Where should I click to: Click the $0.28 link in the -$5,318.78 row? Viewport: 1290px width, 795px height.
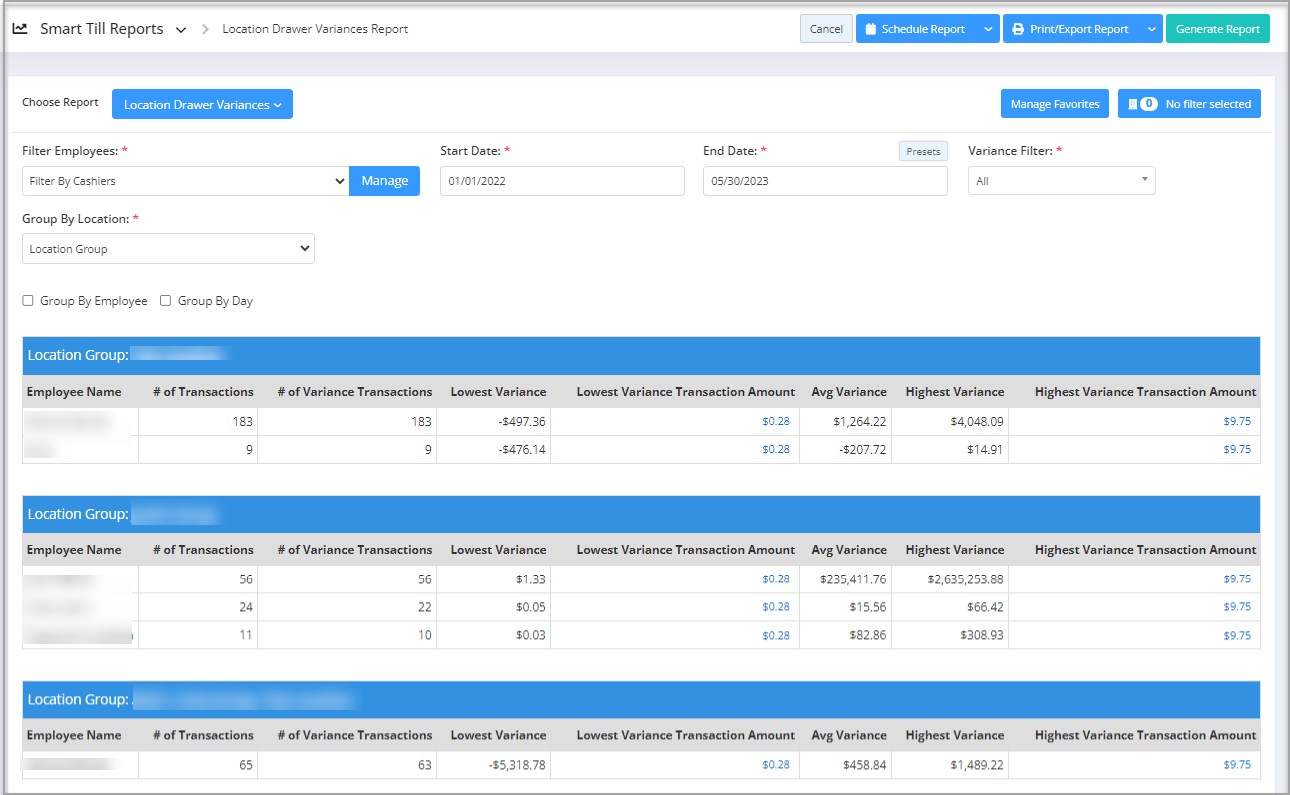click(776, 765)
